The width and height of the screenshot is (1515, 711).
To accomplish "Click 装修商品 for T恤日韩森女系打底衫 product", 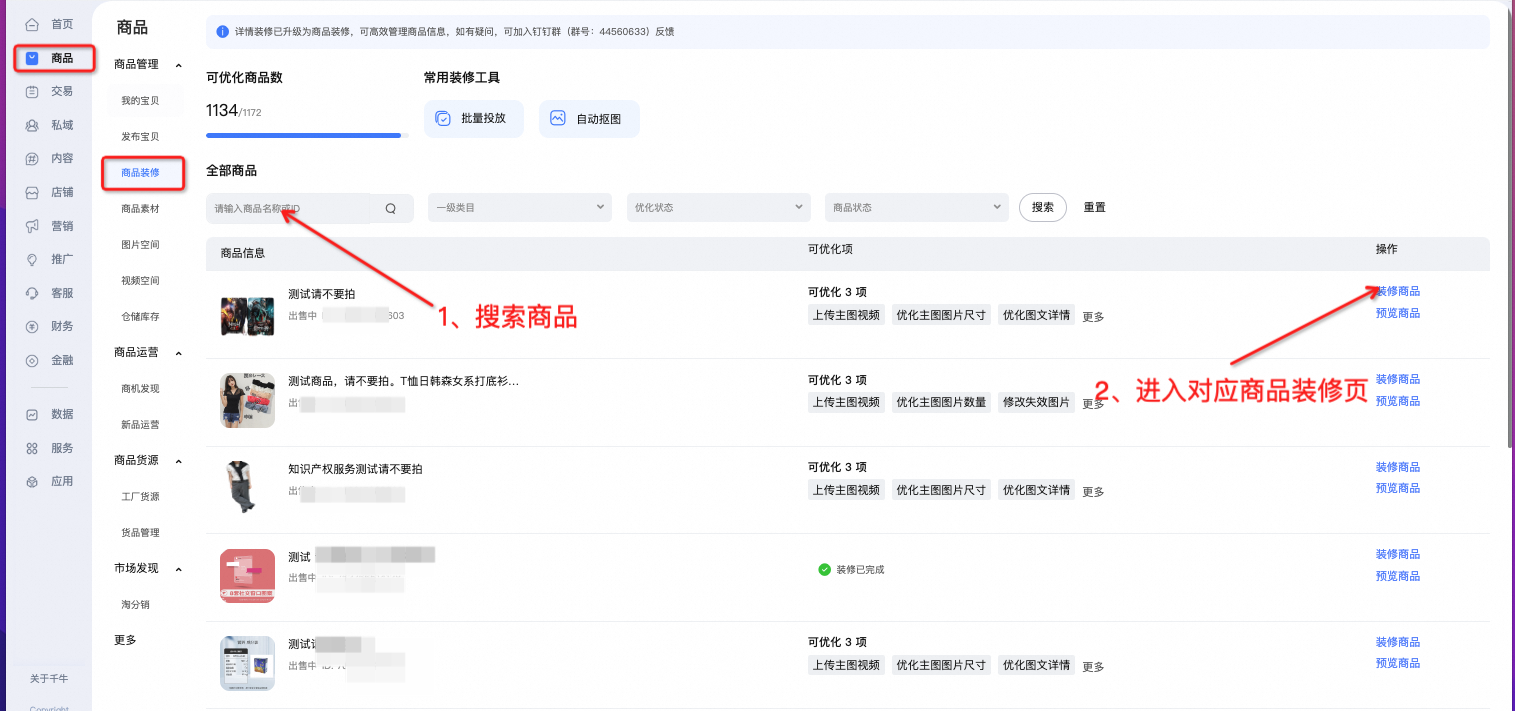I will (1398, 379).
